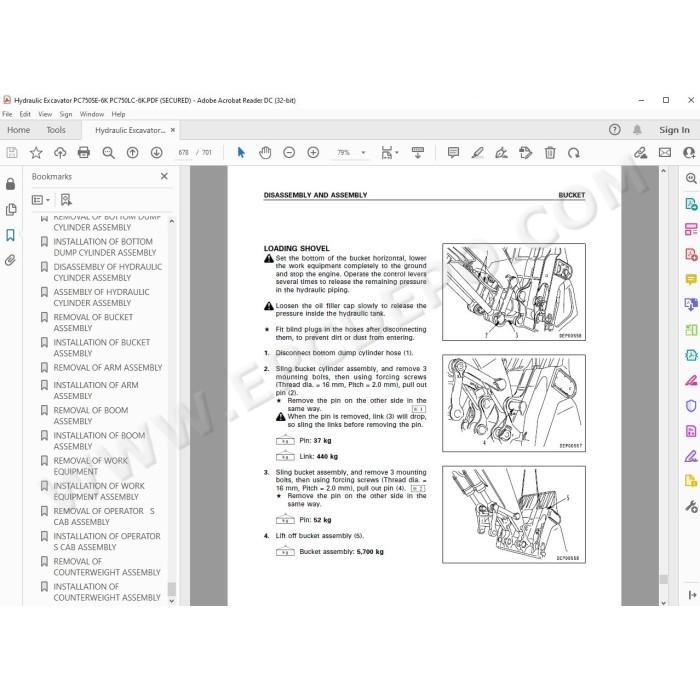Upload the file to cloud
The image size is (700, 700).
click(x=60, y=153)
